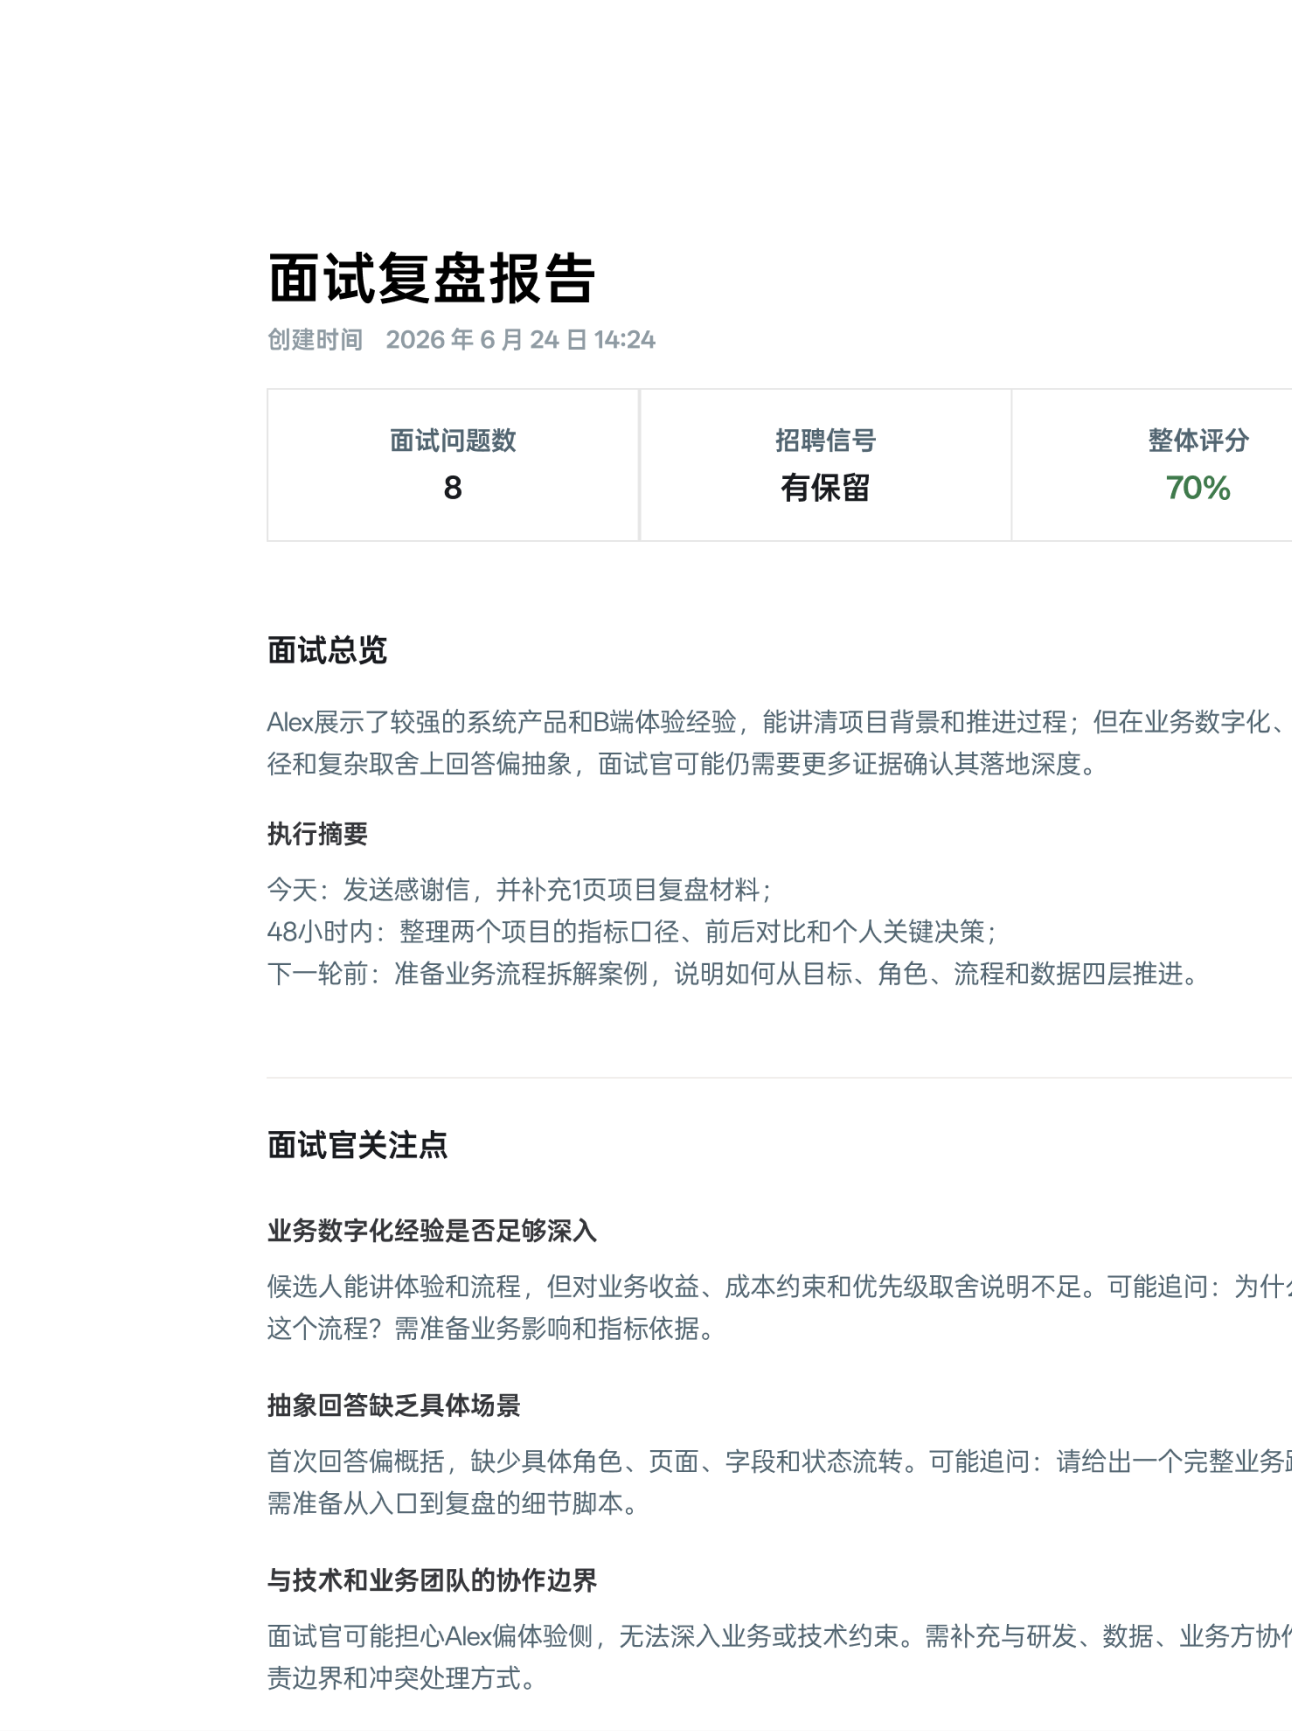Click the 与技术和业务团队的协作边界 heading
This screenshot has width=1292, height=1731.
coord(432,1580)
